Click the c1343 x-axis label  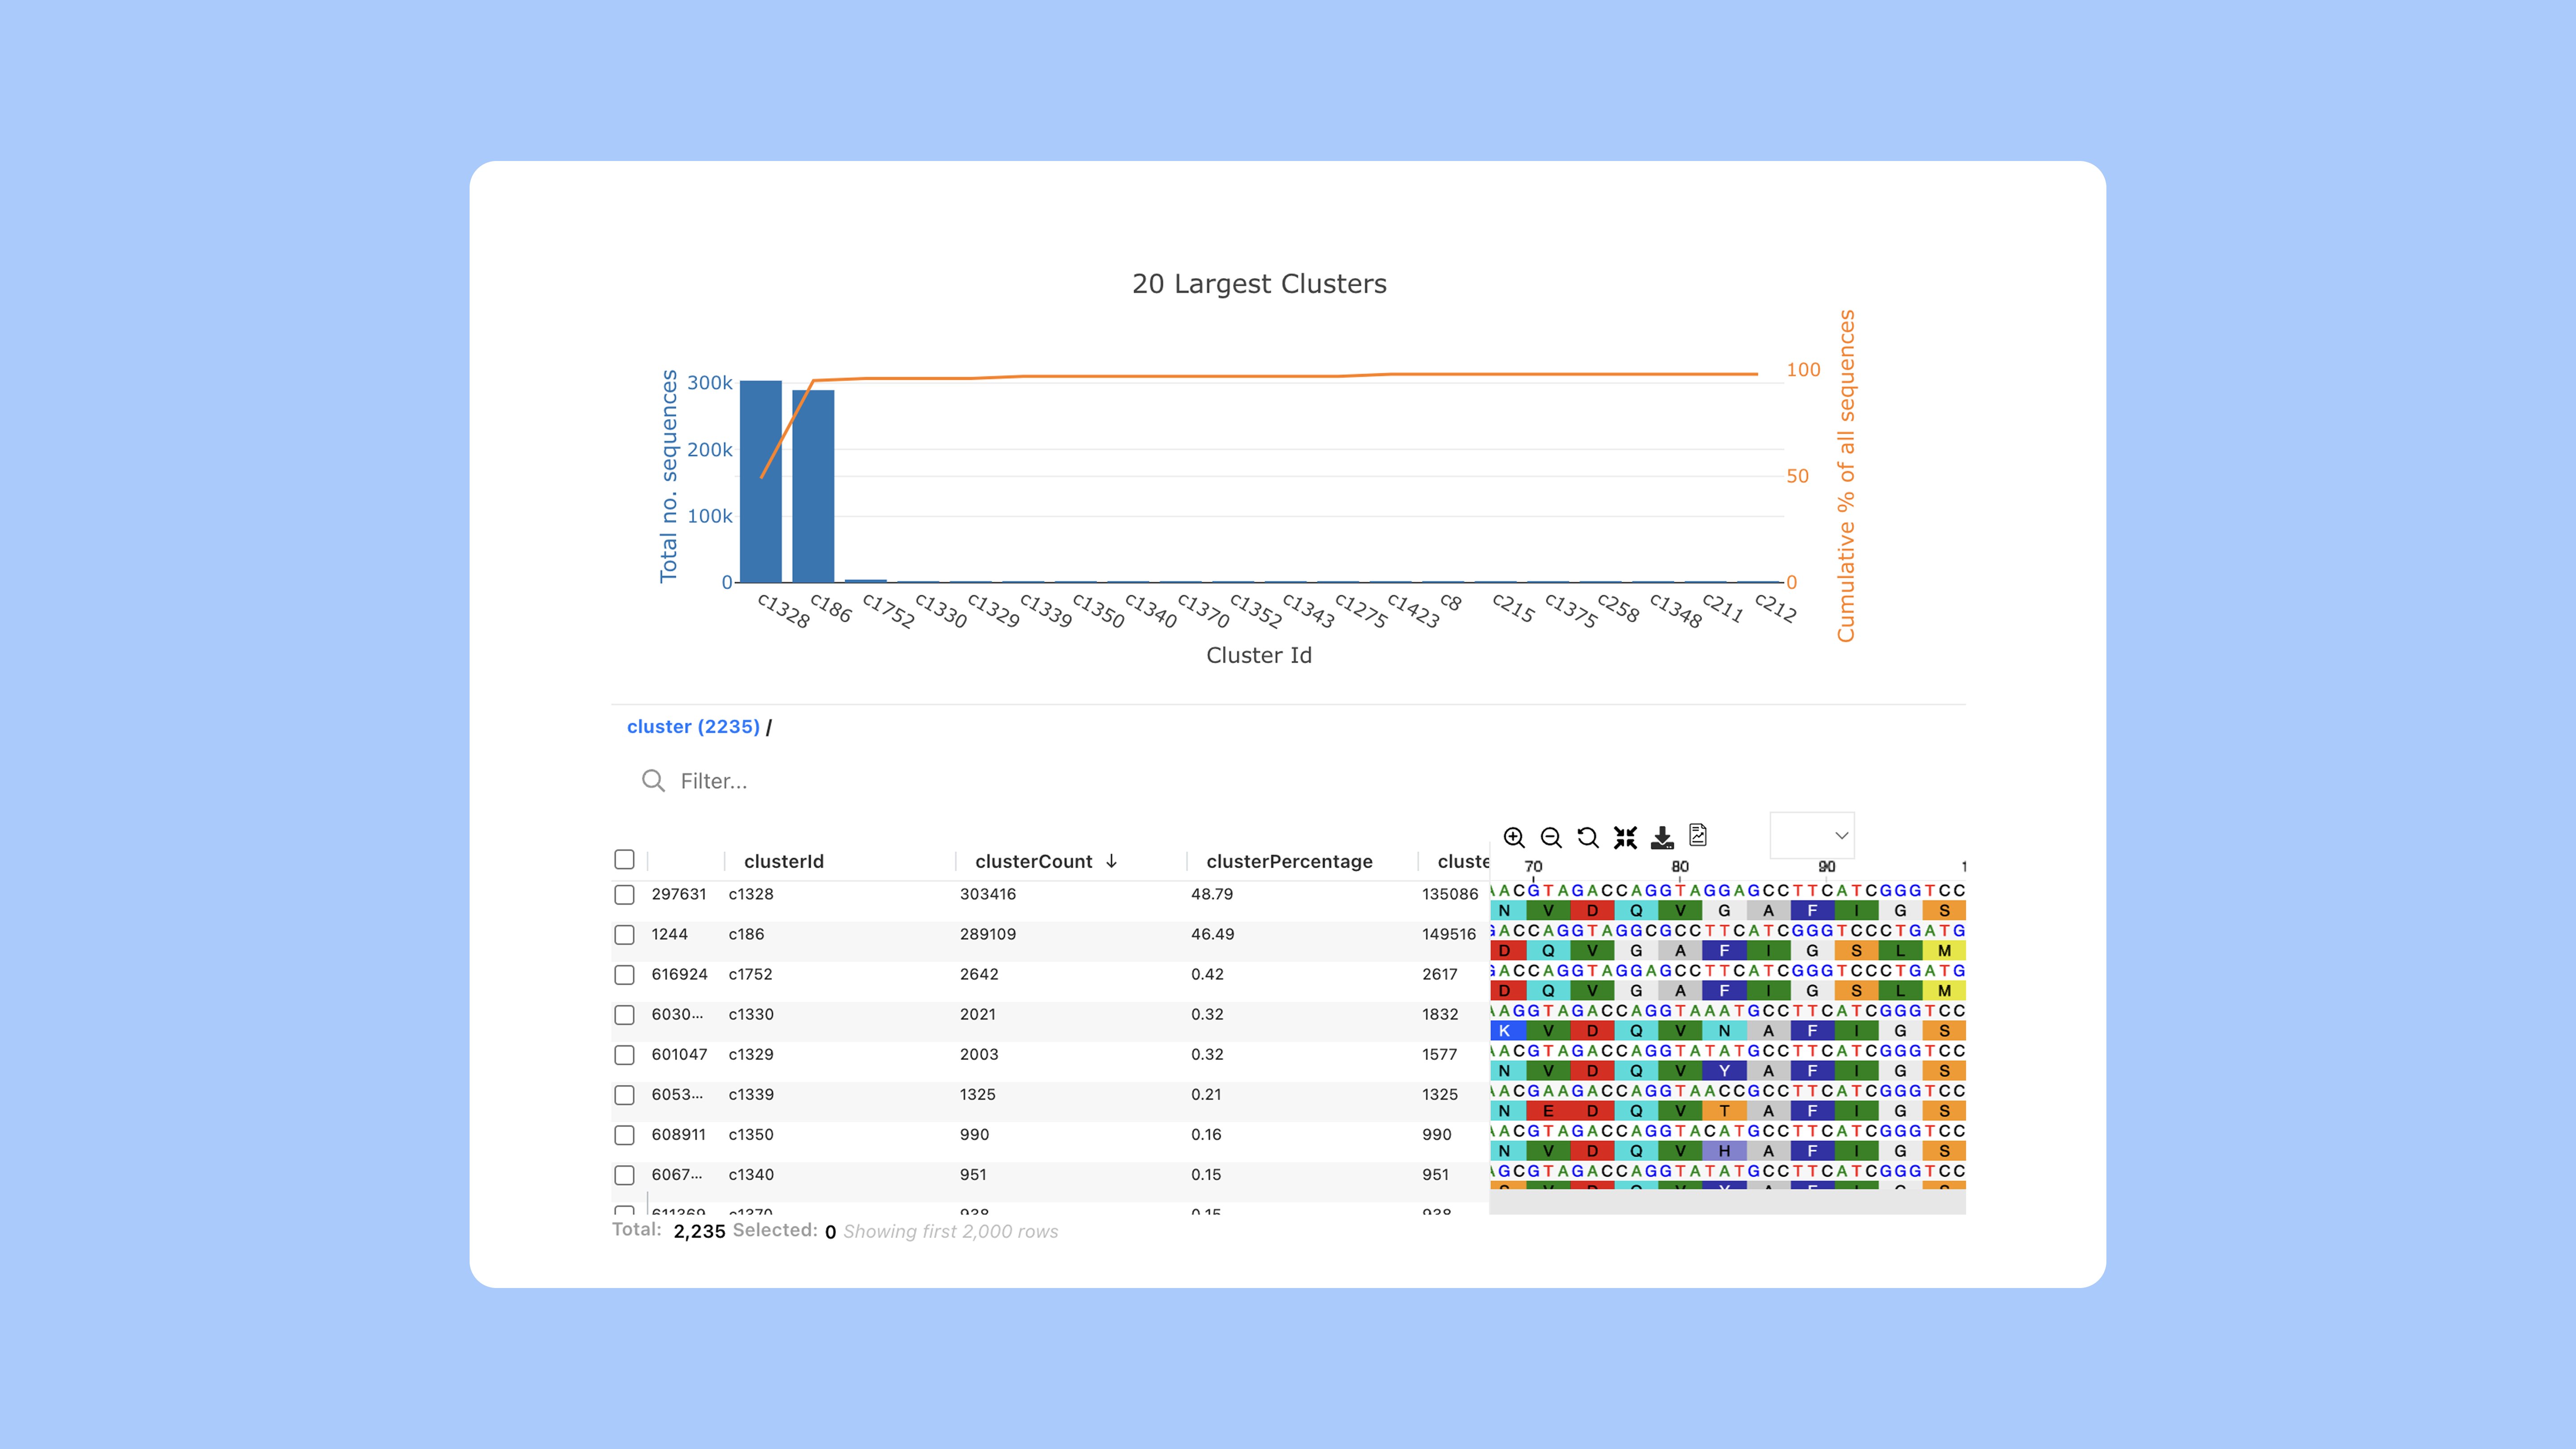[1309, 611]
